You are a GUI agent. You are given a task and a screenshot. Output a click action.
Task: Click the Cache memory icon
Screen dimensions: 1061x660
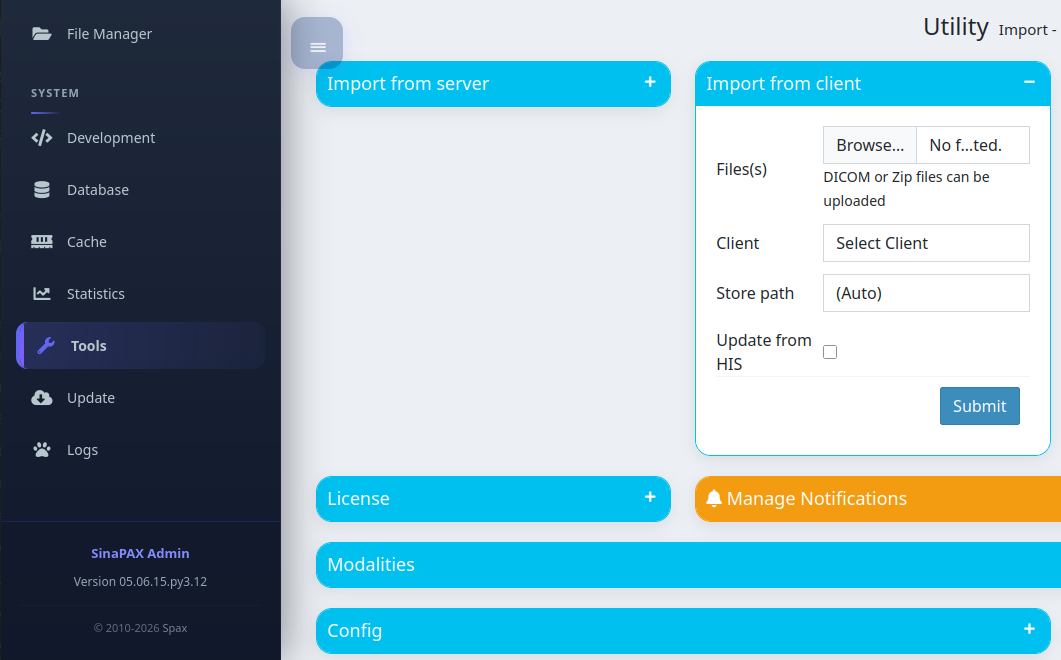click(x=42, y=242)
